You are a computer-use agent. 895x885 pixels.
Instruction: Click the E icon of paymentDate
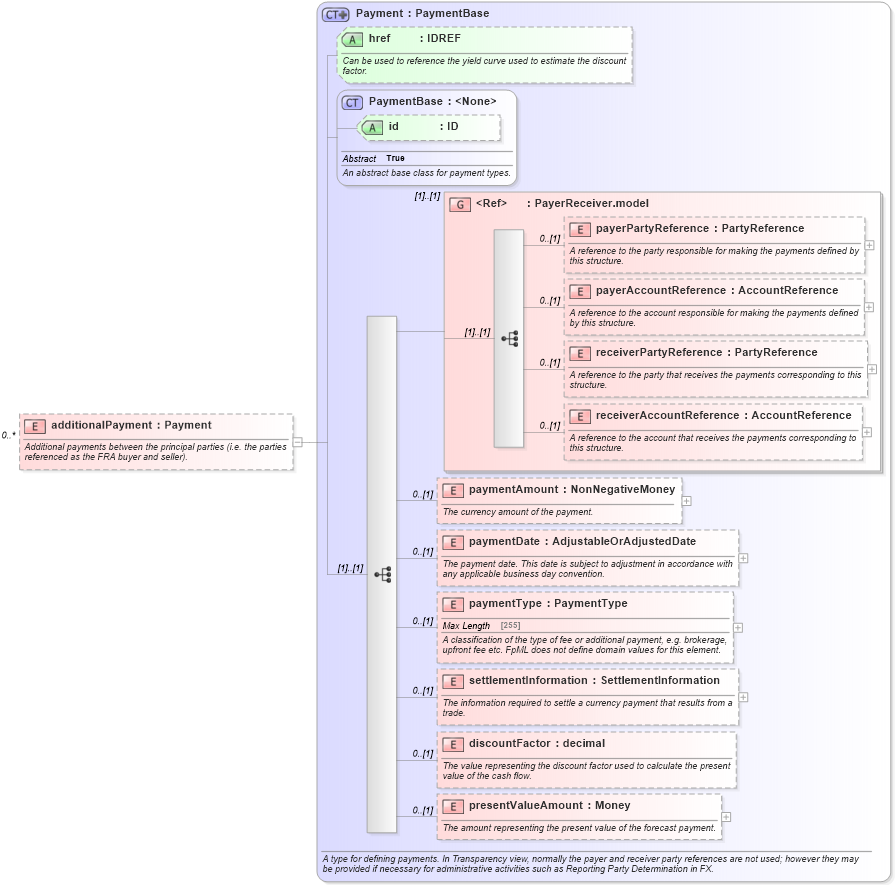453,542
